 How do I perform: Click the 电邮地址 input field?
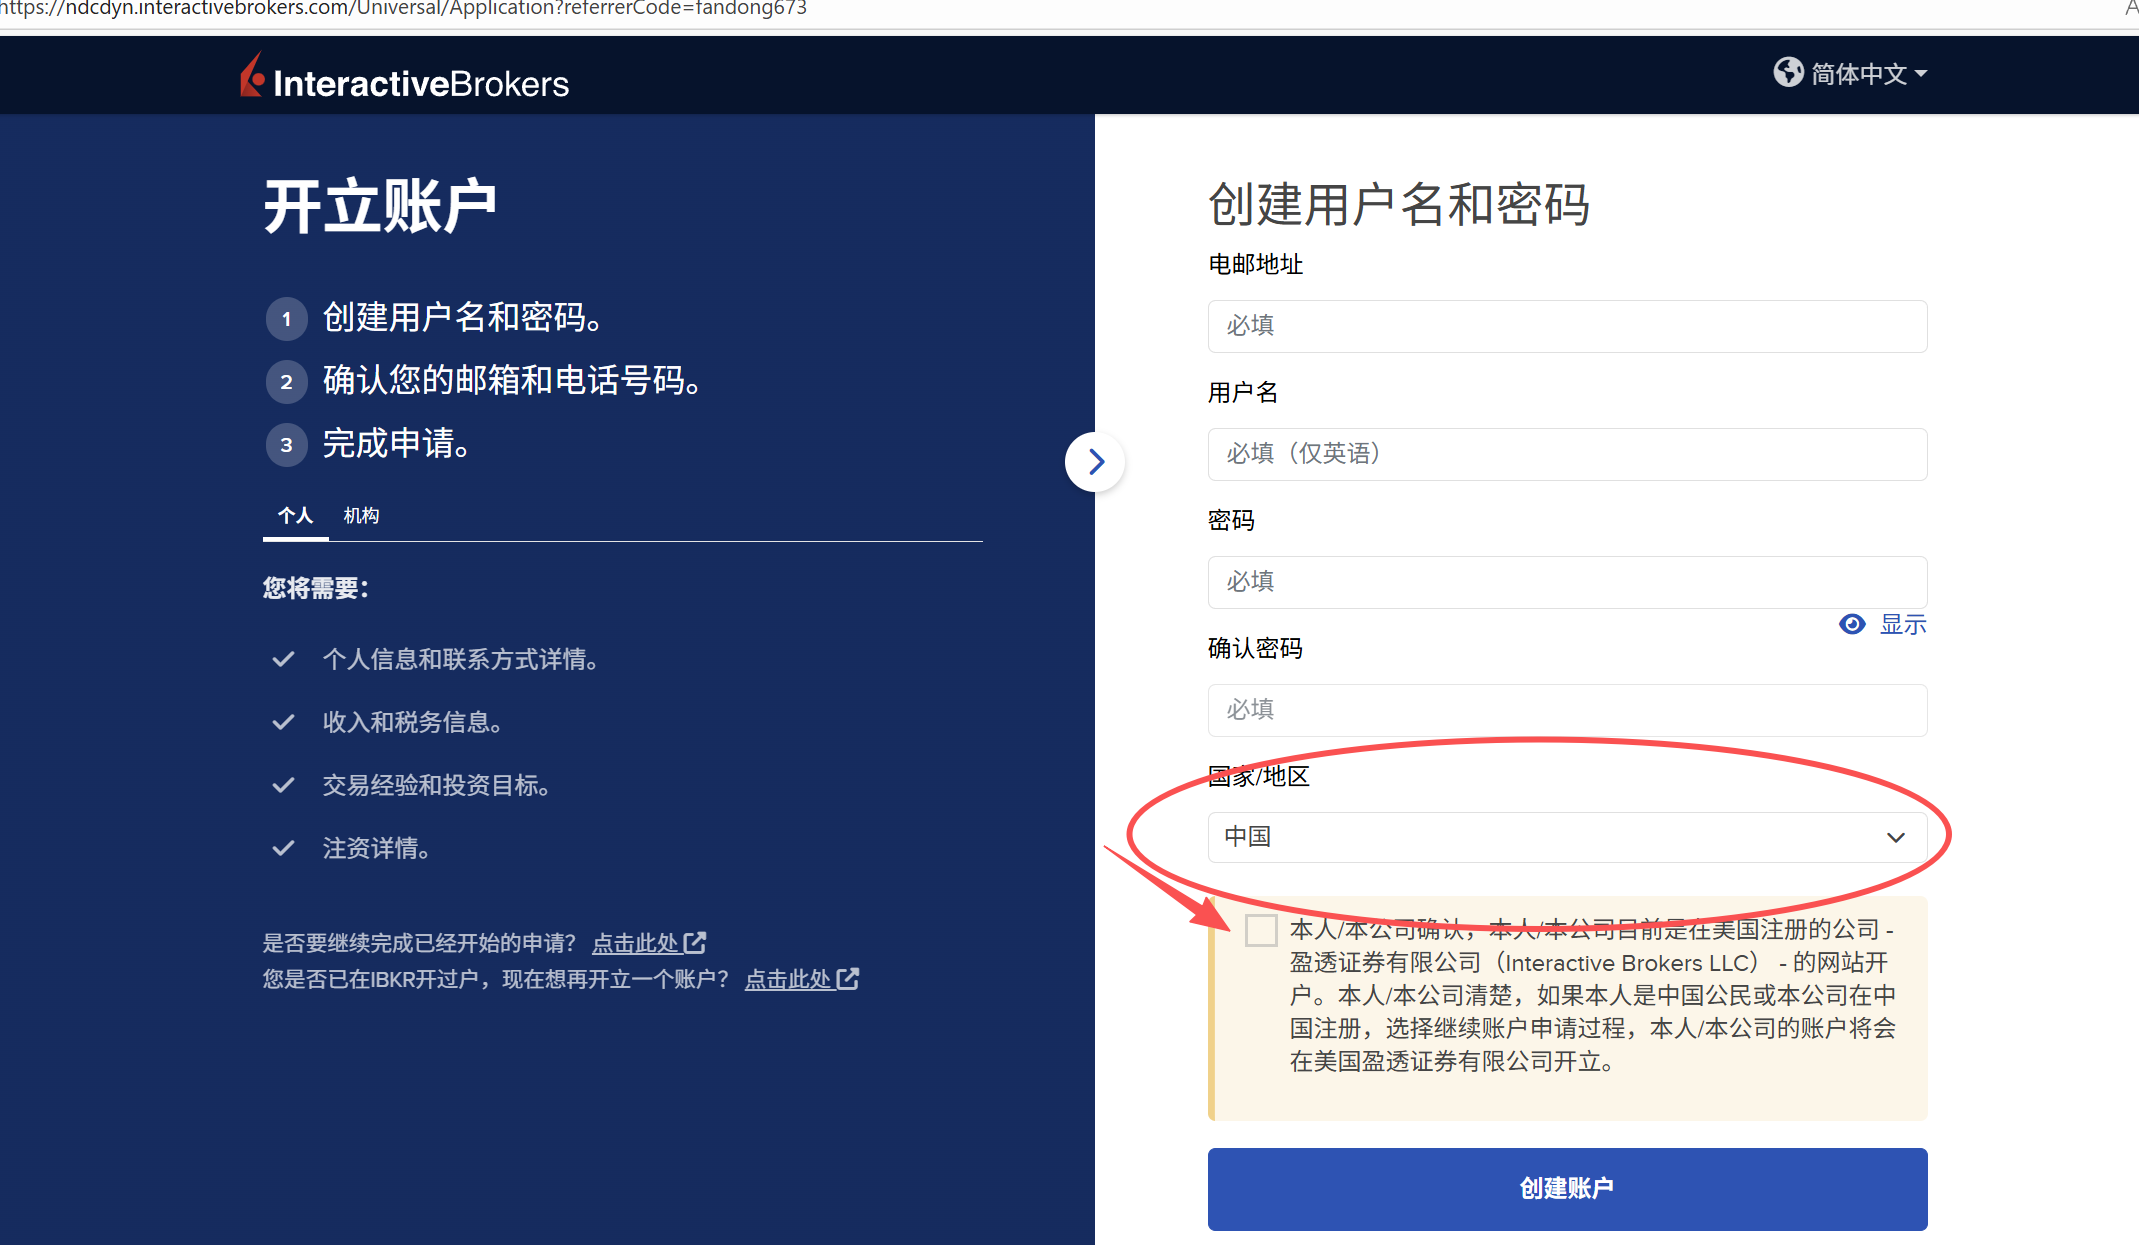click(1566, 326)
